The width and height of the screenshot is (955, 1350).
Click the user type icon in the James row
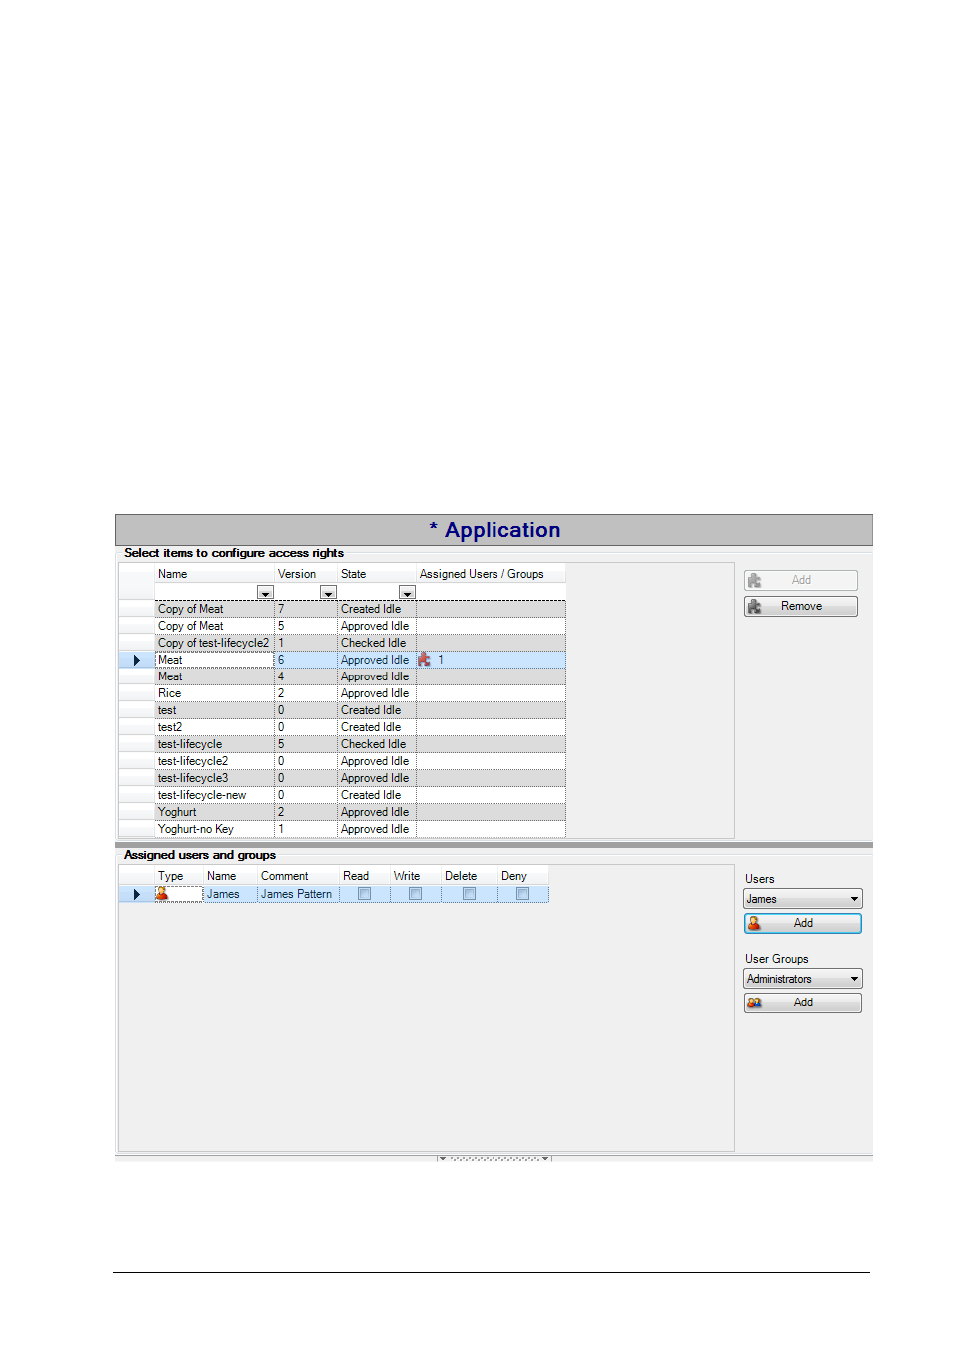click(x=162, y=894)
